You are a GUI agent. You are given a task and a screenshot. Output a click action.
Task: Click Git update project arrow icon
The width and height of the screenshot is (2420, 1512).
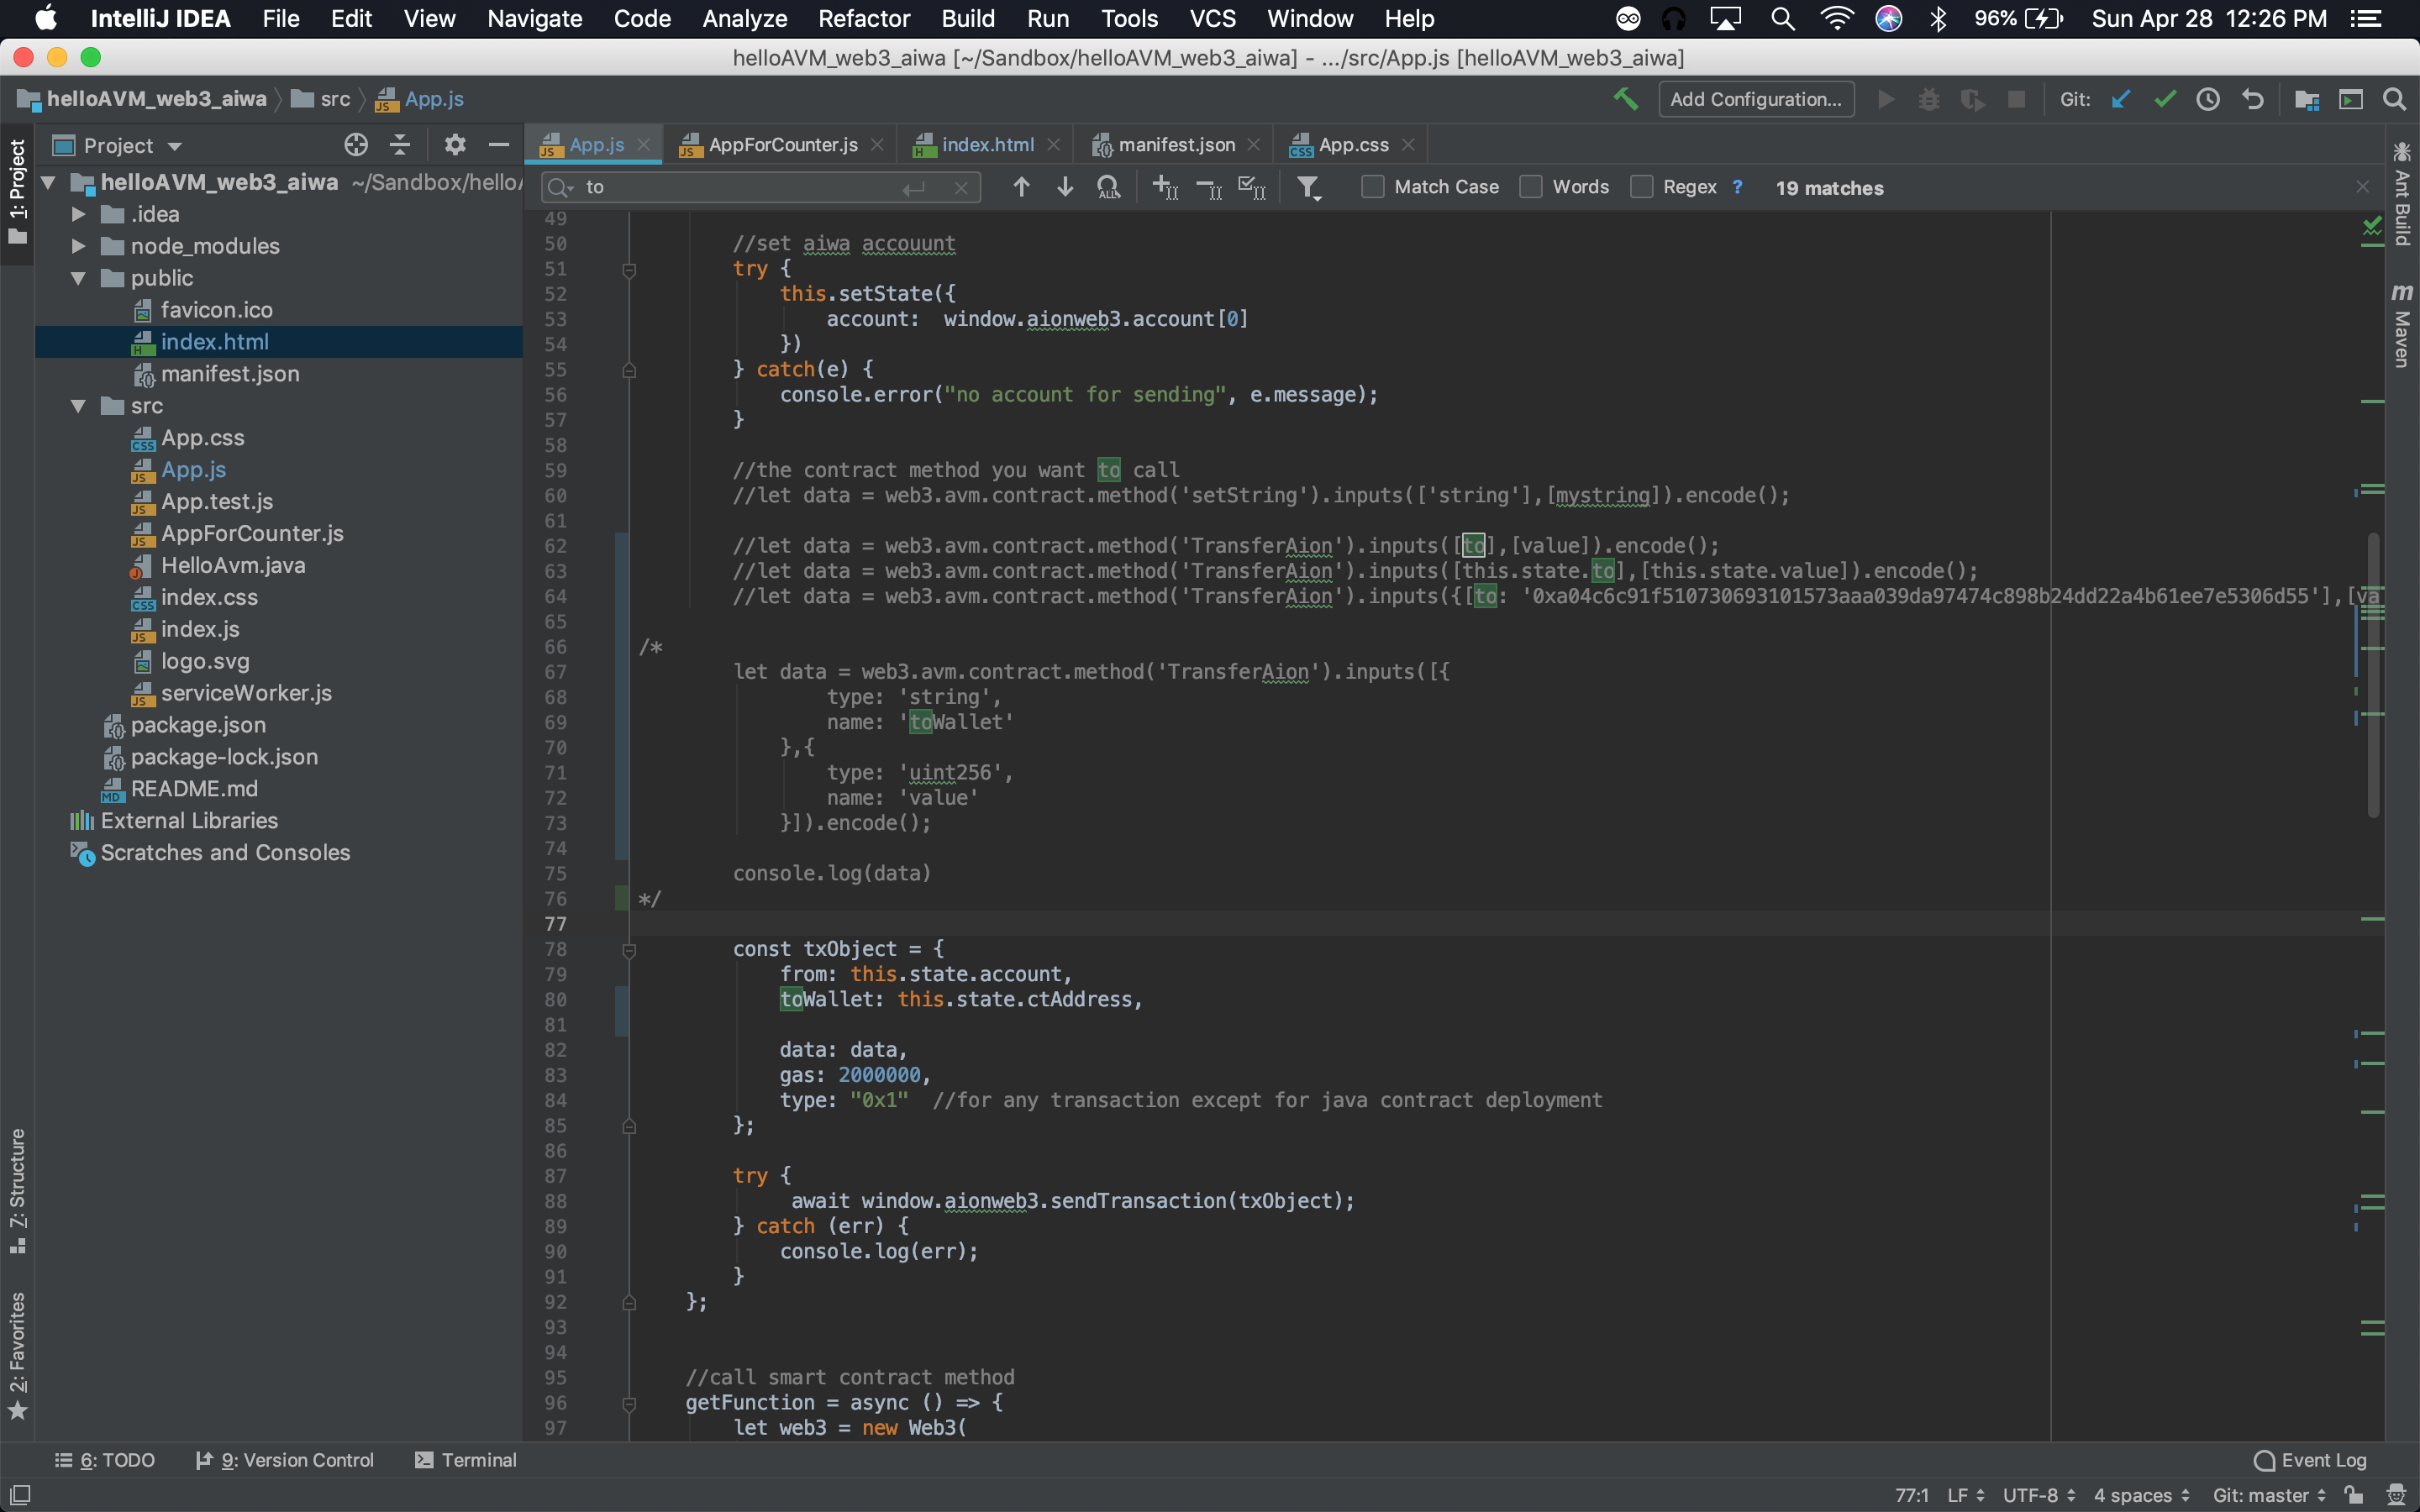[2120, 99]
